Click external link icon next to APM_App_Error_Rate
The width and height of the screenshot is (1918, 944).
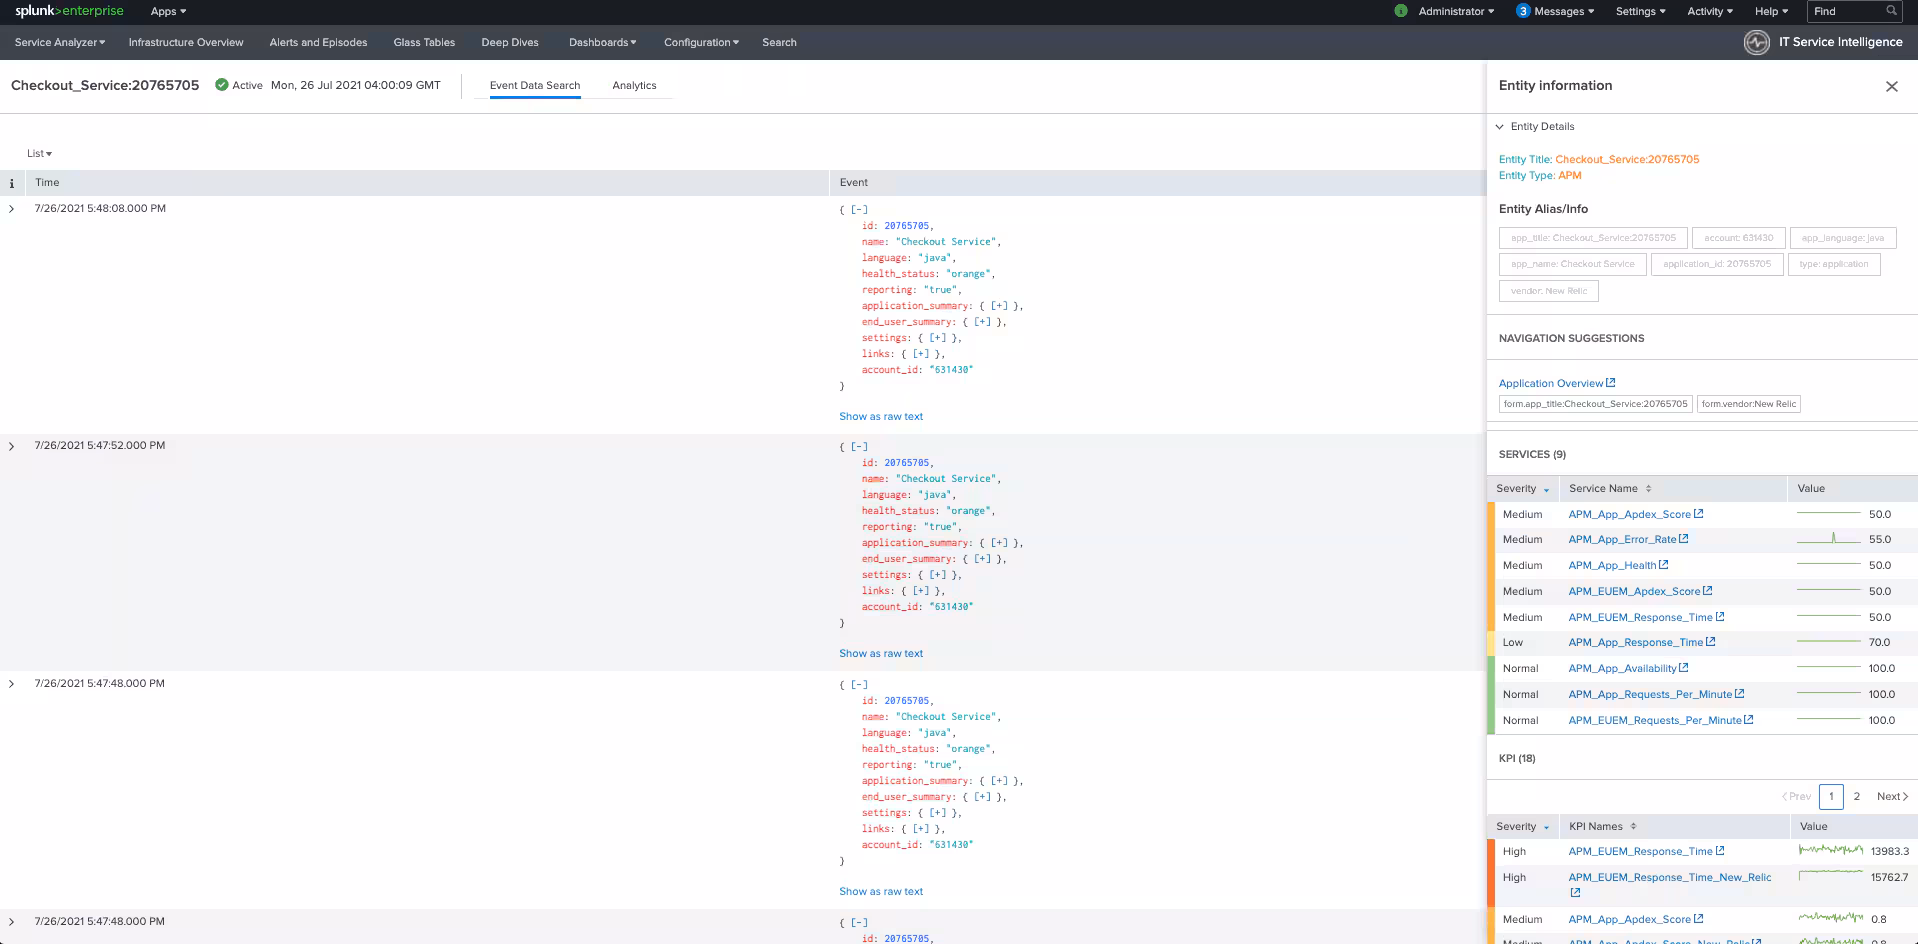tap(1683, 539)
